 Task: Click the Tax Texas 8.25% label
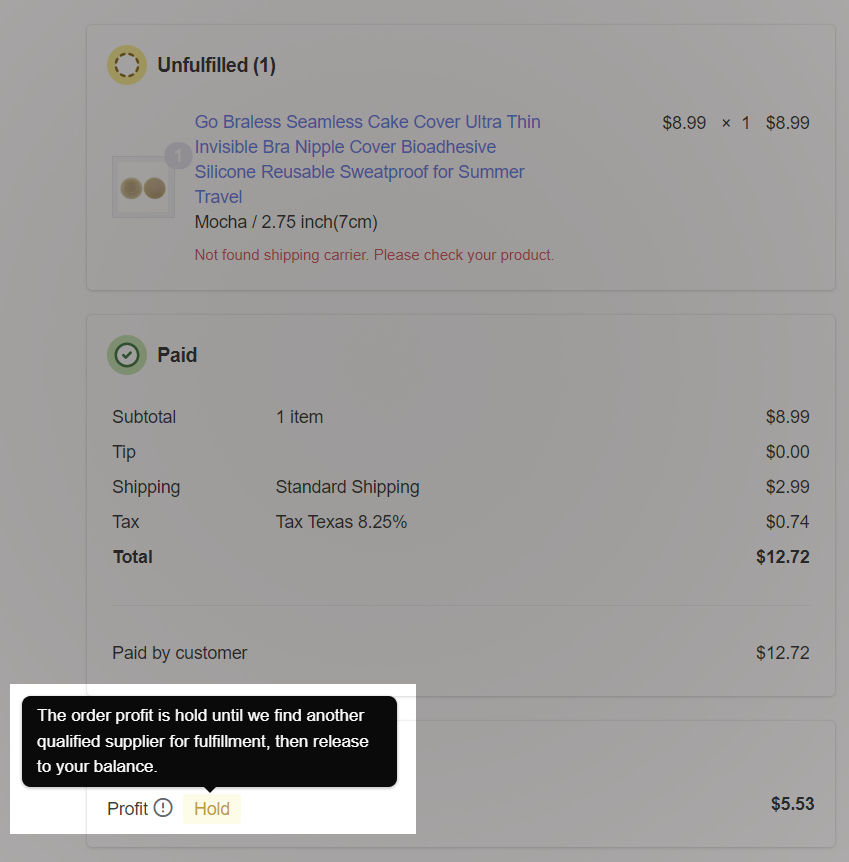[341, 522]
